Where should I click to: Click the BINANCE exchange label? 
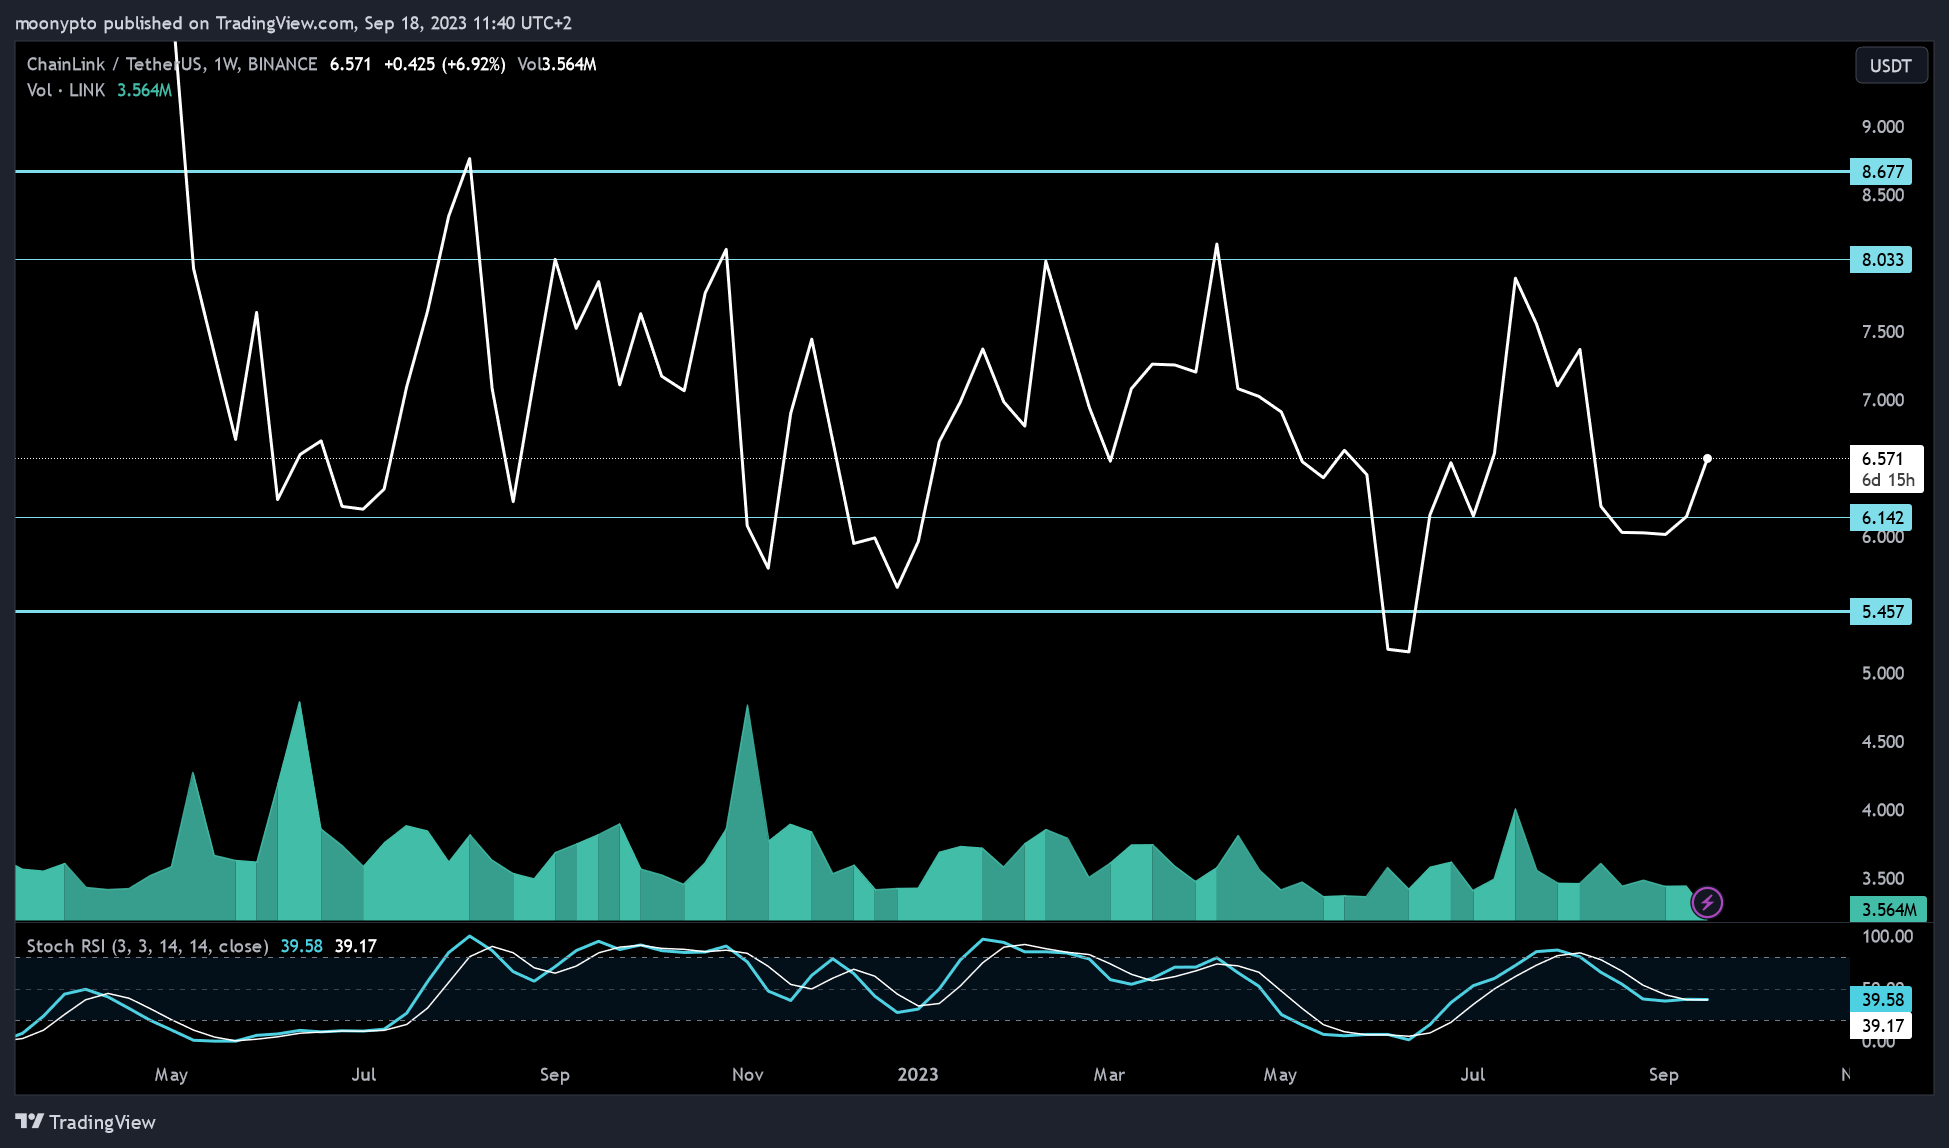[x=282, y=64]
